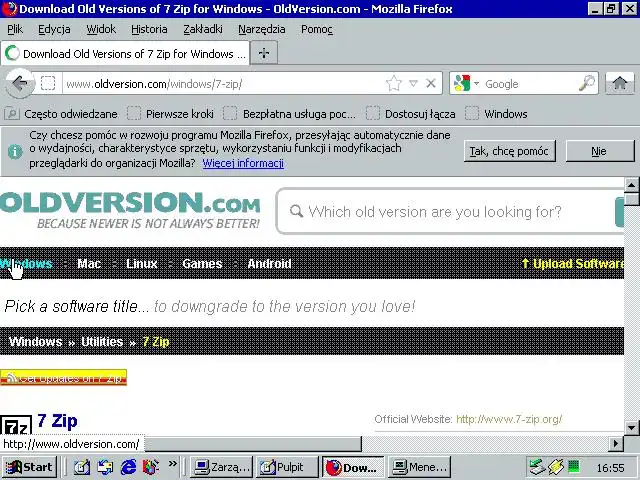The height and width of the screenshot is (480, 640).
Task: Open the http://www.7-zip.org/ official website link
Action: coord(509,419)
